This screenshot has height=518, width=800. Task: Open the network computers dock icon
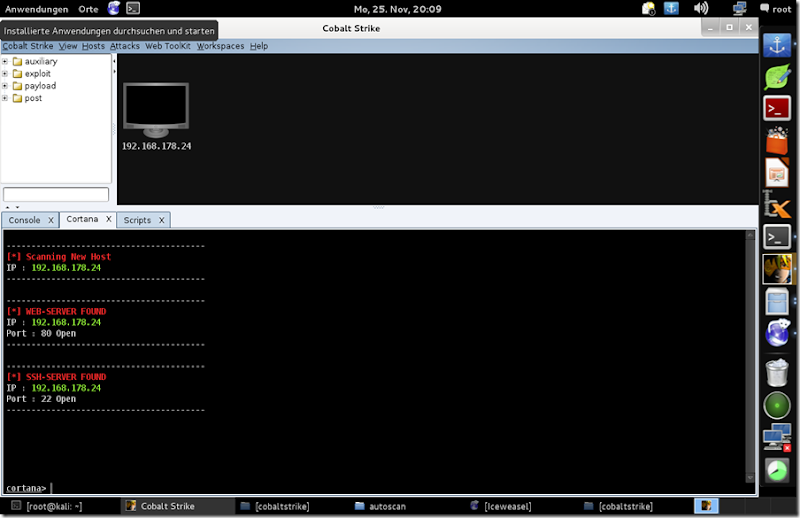(x=777, y=437)
